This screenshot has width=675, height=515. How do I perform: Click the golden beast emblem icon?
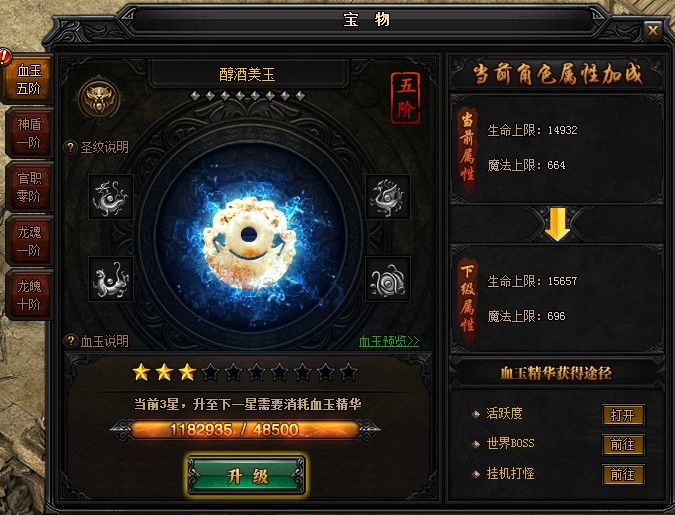(99, 99)
